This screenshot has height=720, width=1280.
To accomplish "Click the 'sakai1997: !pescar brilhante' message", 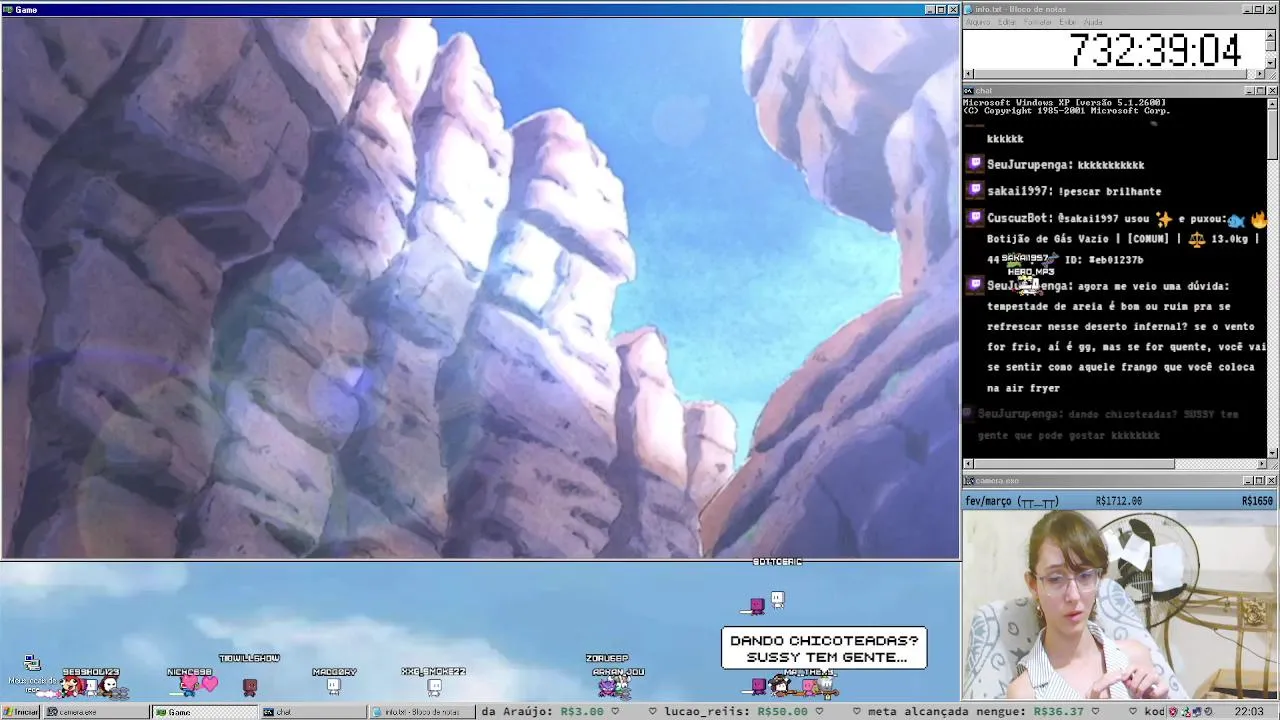I will 1074,191.
